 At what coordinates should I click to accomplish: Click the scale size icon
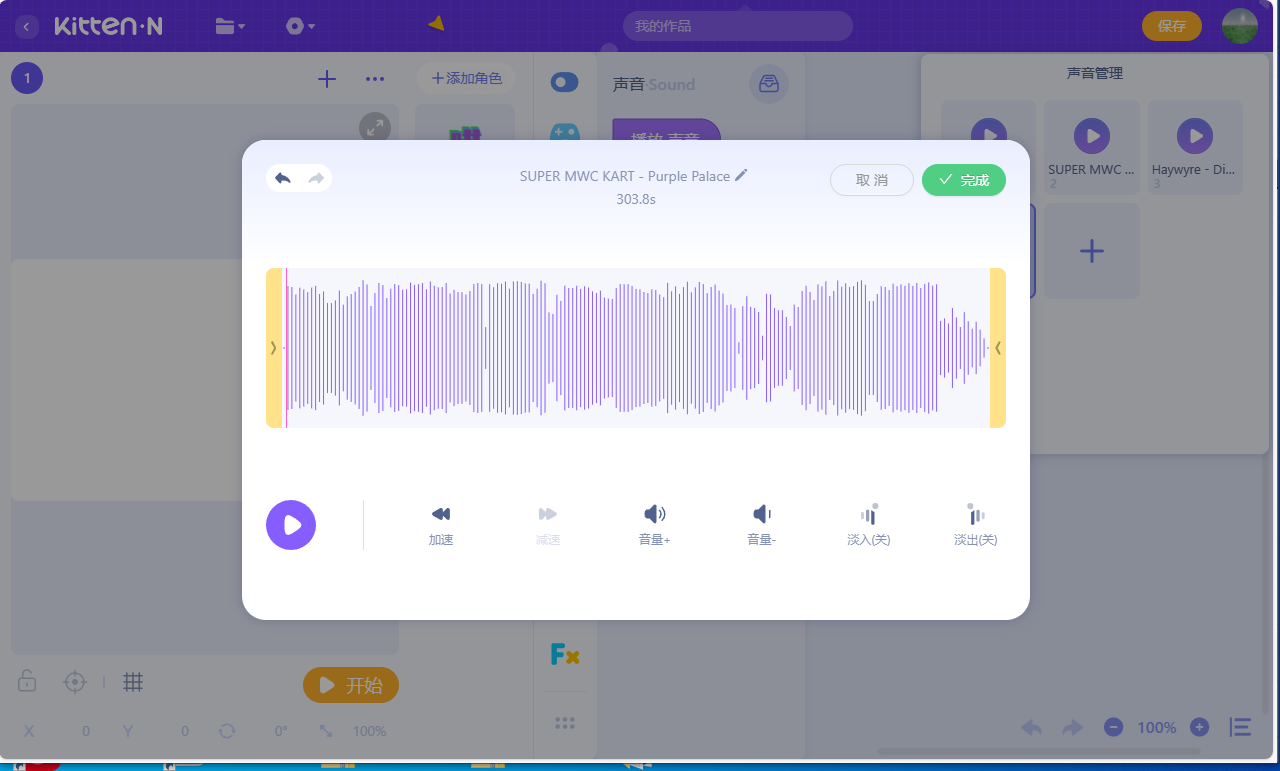(326, 731)
